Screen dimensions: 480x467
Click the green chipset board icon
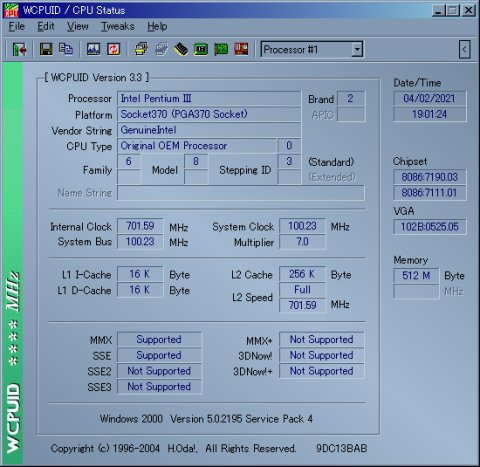pos(201,49)
